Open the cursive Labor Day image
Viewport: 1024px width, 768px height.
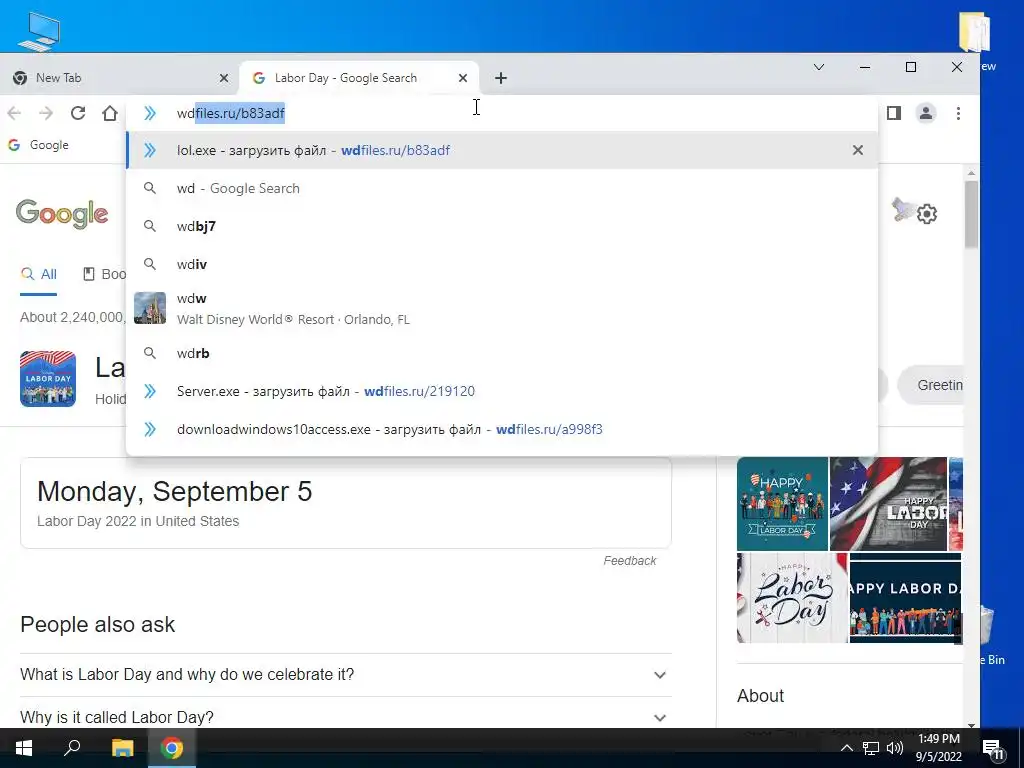(792, 598)
